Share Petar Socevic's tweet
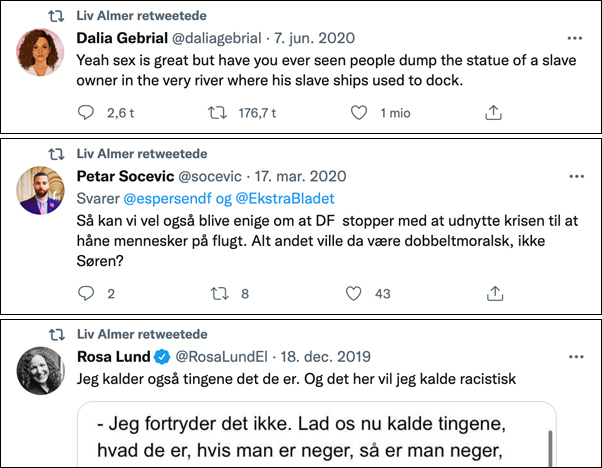The image size is (602, 468). point(495,293)
